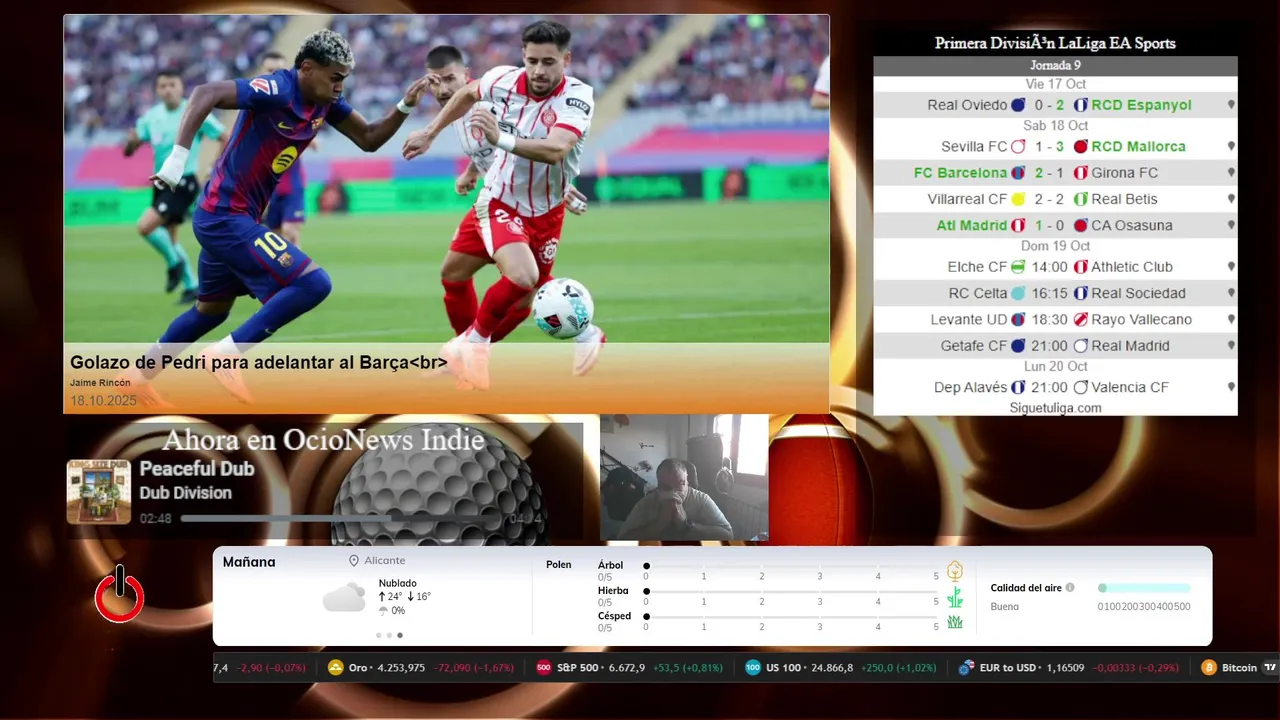This screenshot has height=720, width=1280.
Task: Click the Peaceful Dub track title
Action: [x=197, y=469]
